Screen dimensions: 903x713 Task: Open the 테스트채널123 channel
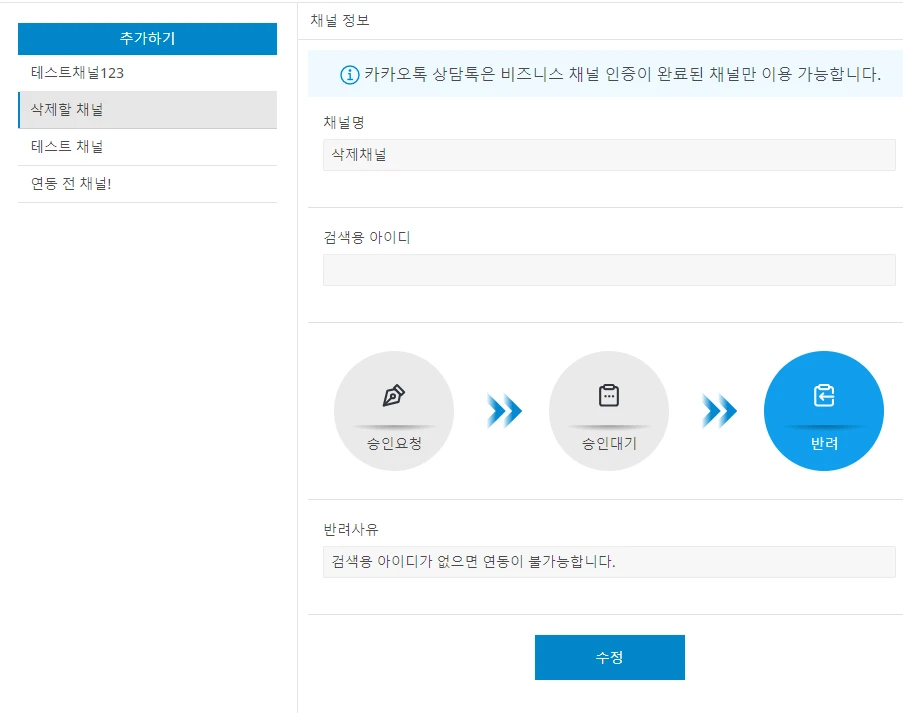point(146,74)
